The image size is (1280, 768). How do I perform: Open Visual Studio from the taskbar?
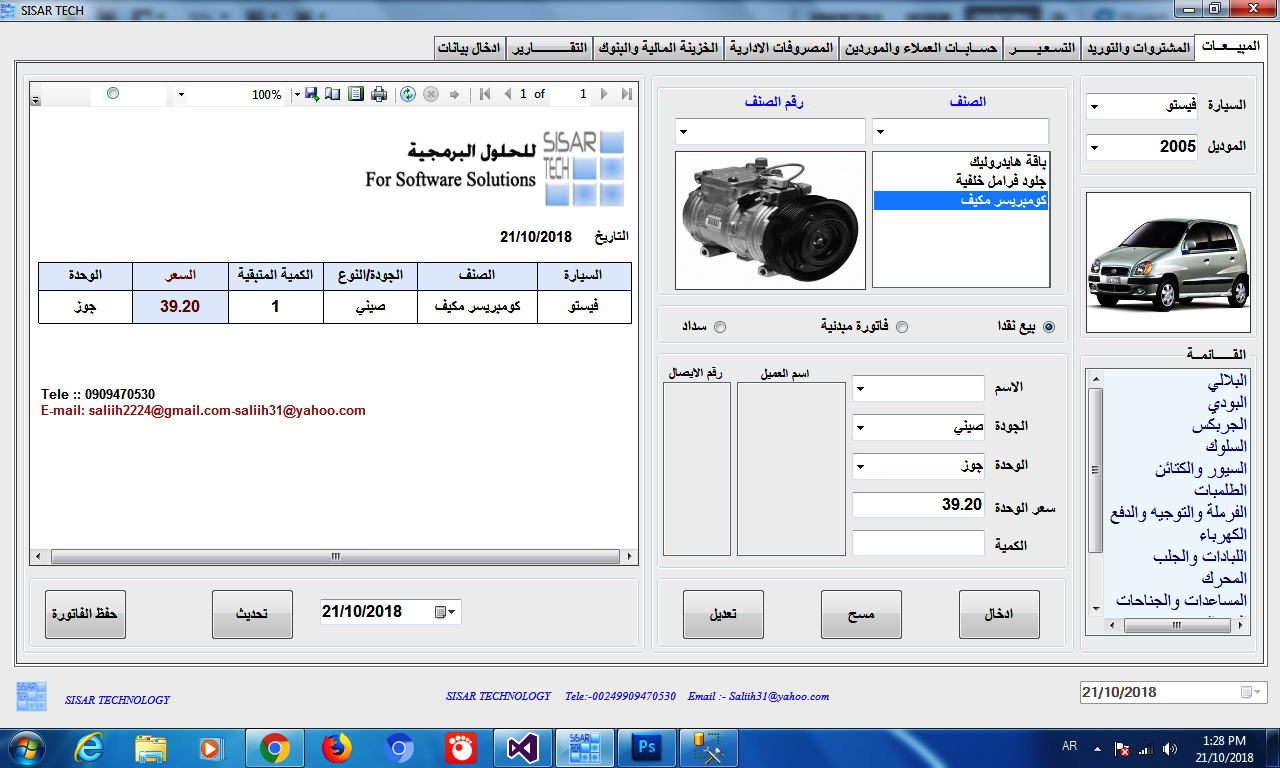(524, 747)
